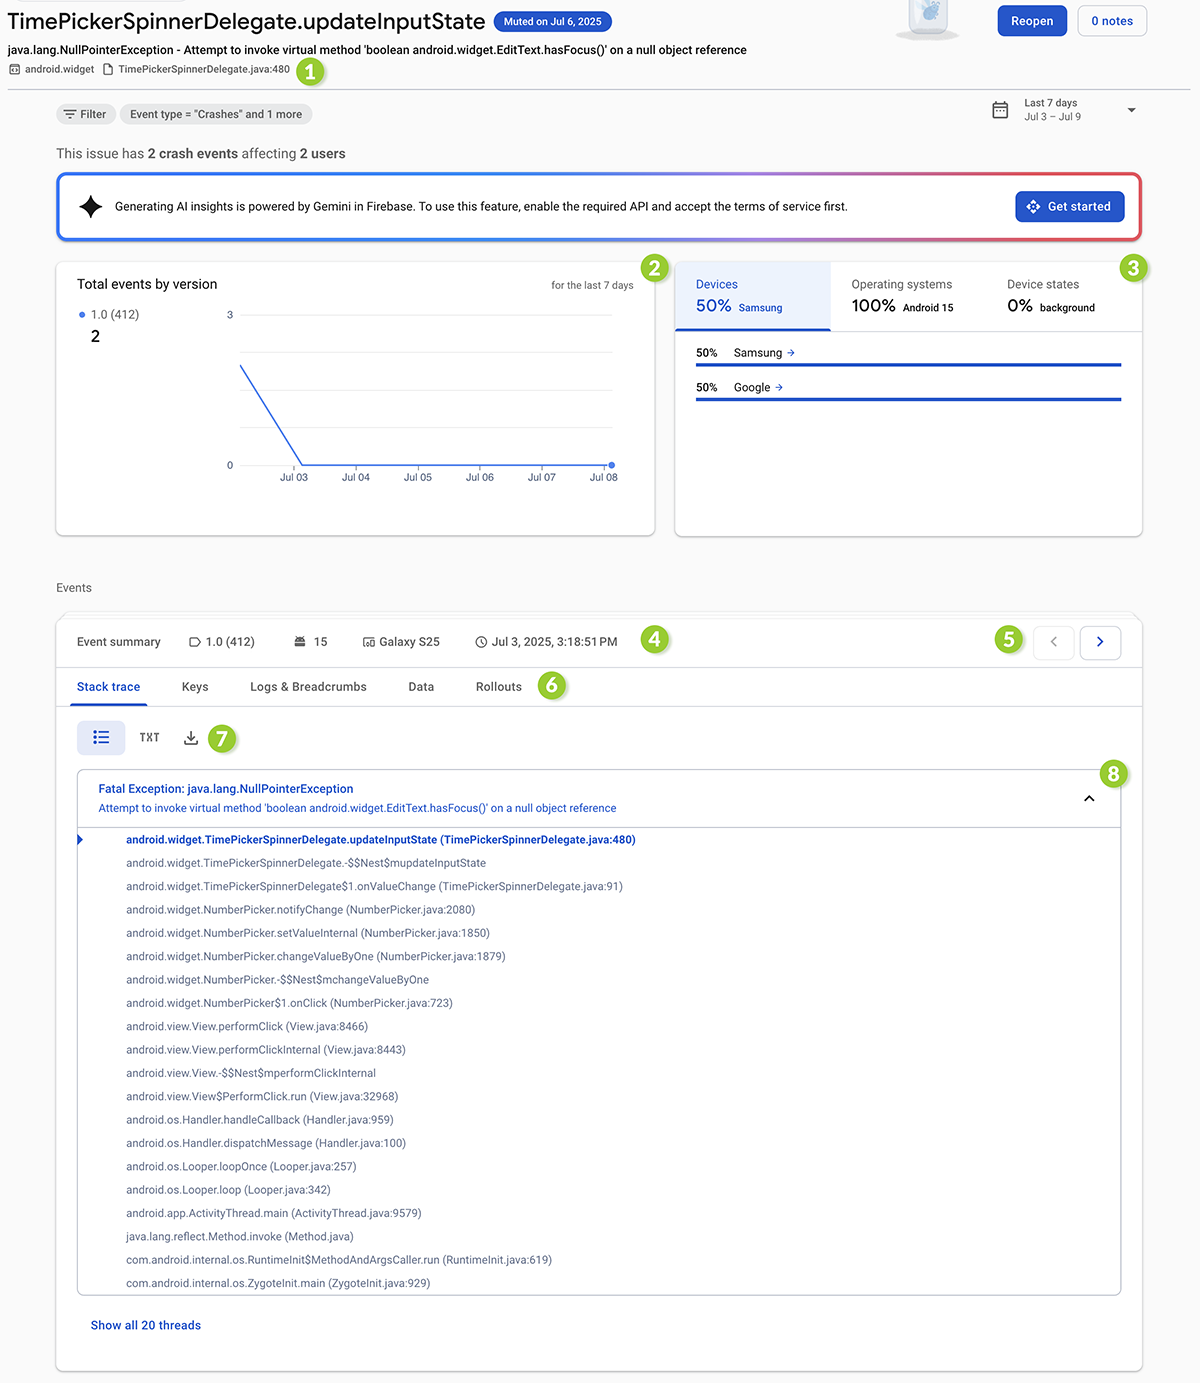
Task: Click the blue legend dot for version 1.0
Action: tap(81, 314)
